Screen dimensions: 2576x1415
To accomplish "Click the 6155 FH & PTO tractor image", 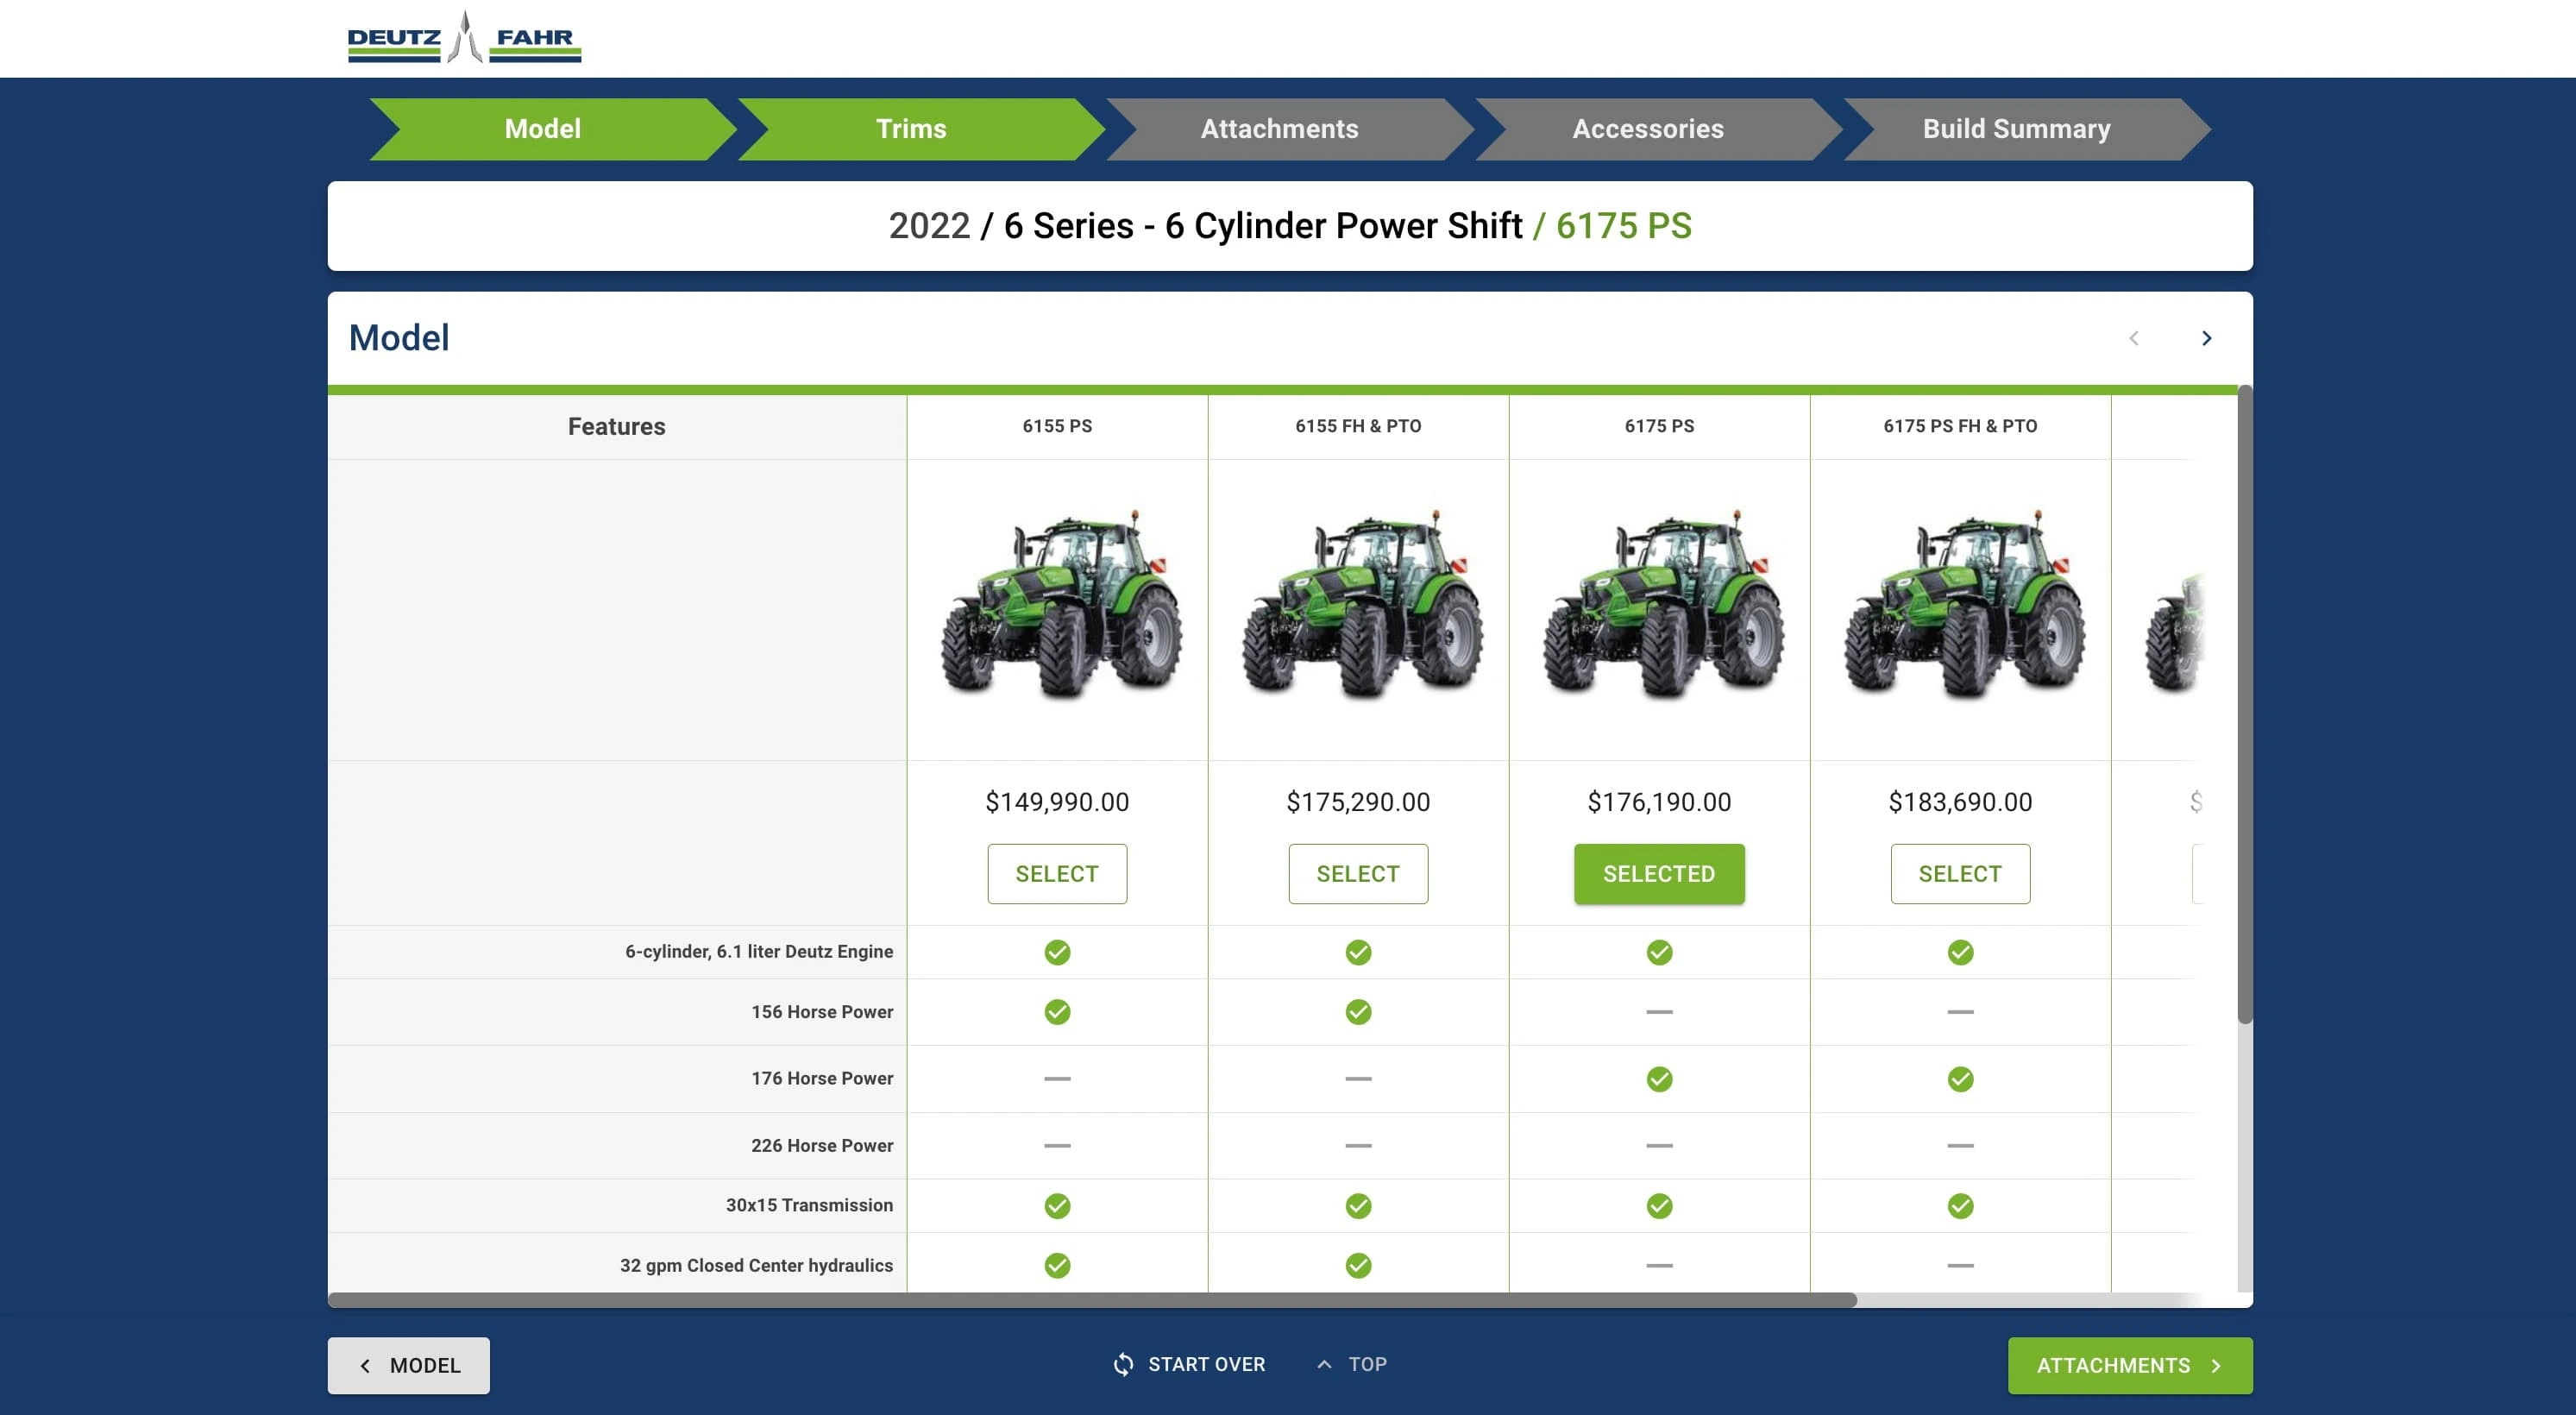I will pos(1360,605).
